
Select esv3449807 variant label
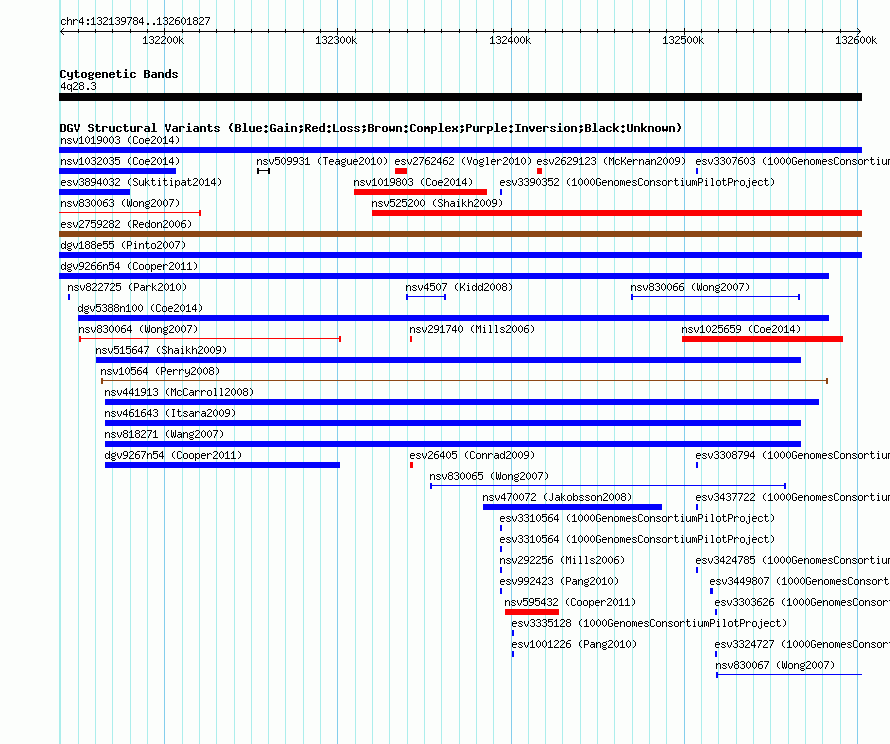point(799,581)
